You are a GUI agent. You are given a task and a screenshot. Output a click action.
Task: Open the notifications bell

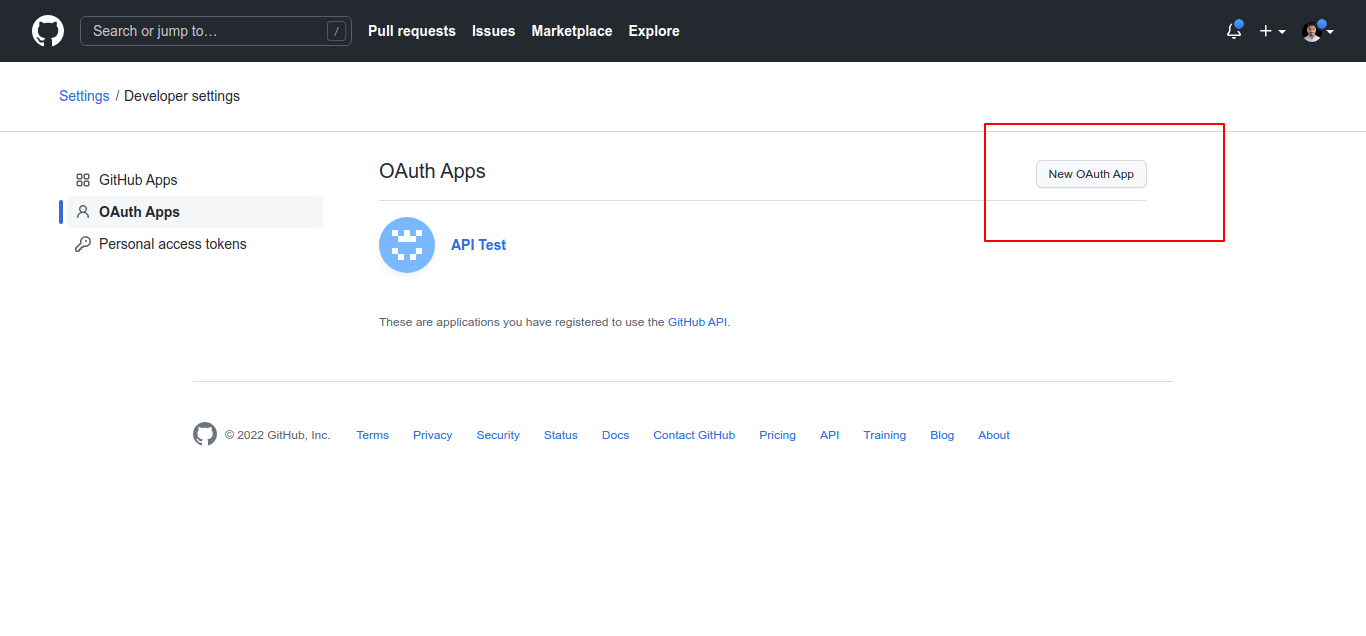[x=1234, y=31]
